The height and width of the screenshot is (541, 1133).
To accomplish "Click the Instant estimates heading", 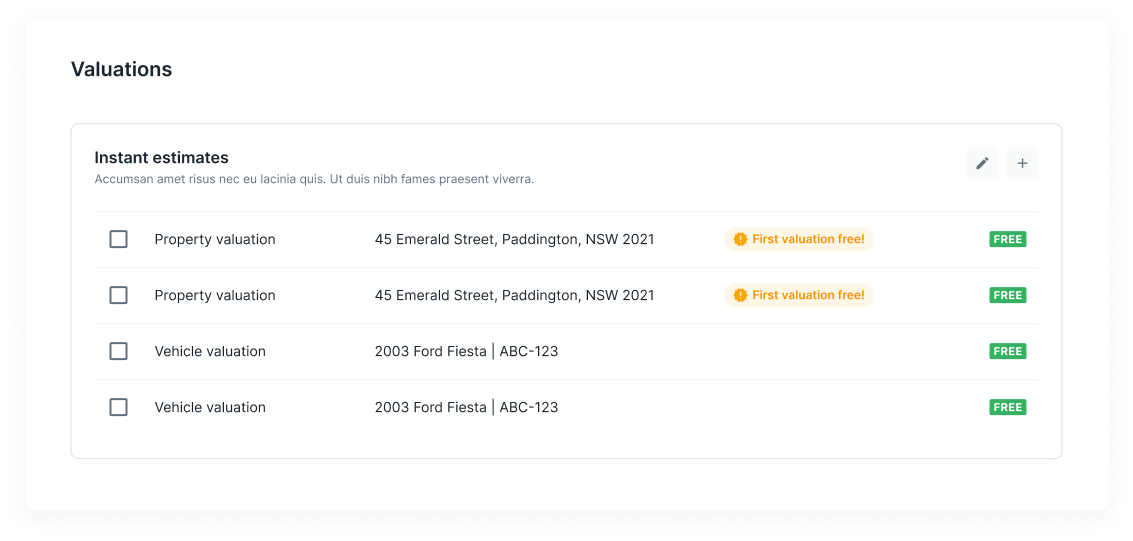I will tap(161, 157).
